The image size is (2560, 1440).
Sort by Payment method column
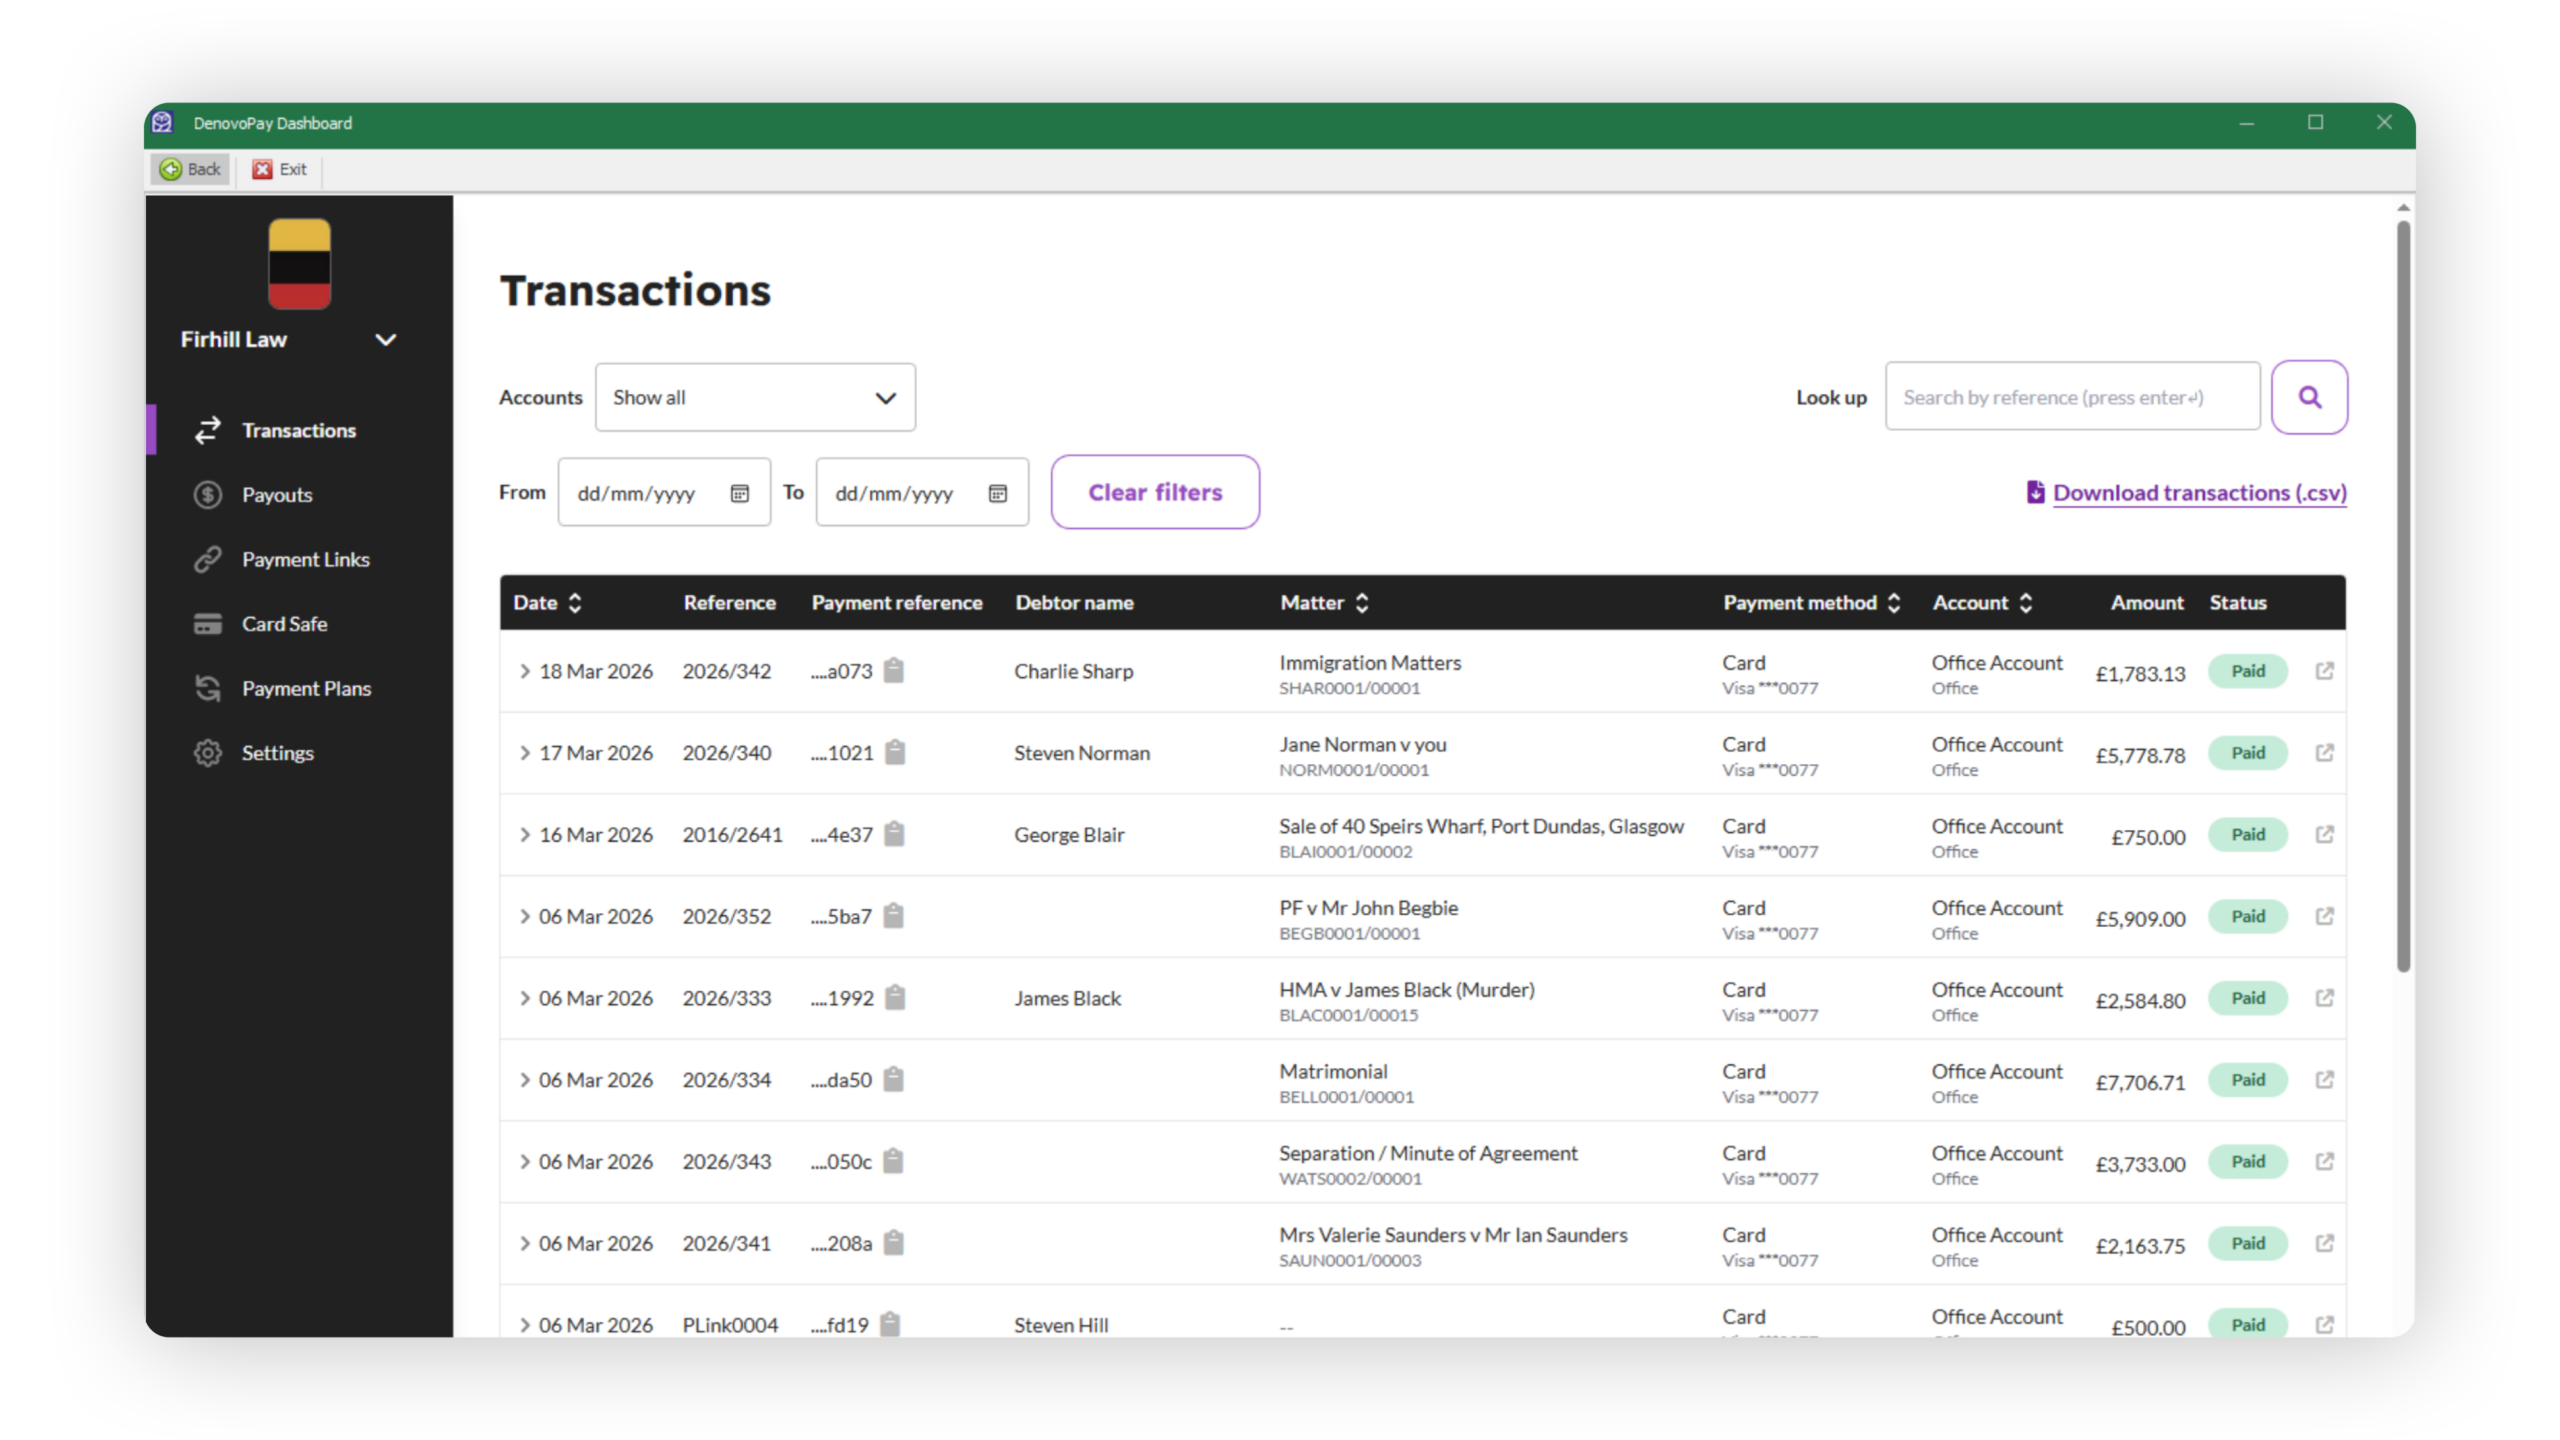coord(1893,603)
